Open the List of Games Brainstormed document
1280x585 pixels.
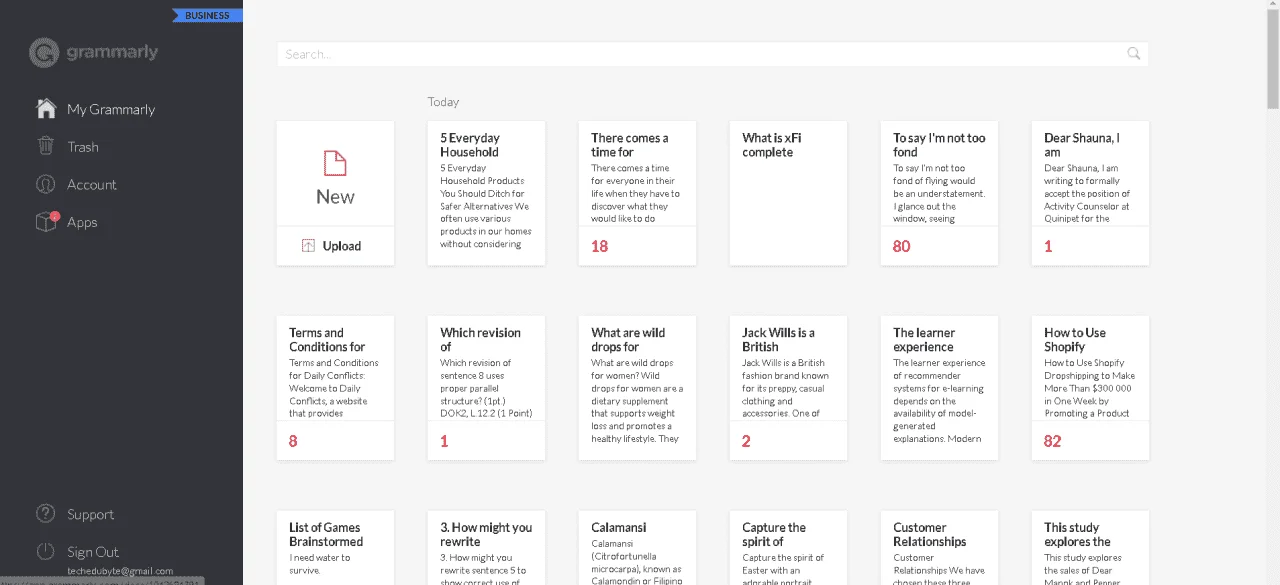pos(335,548)
